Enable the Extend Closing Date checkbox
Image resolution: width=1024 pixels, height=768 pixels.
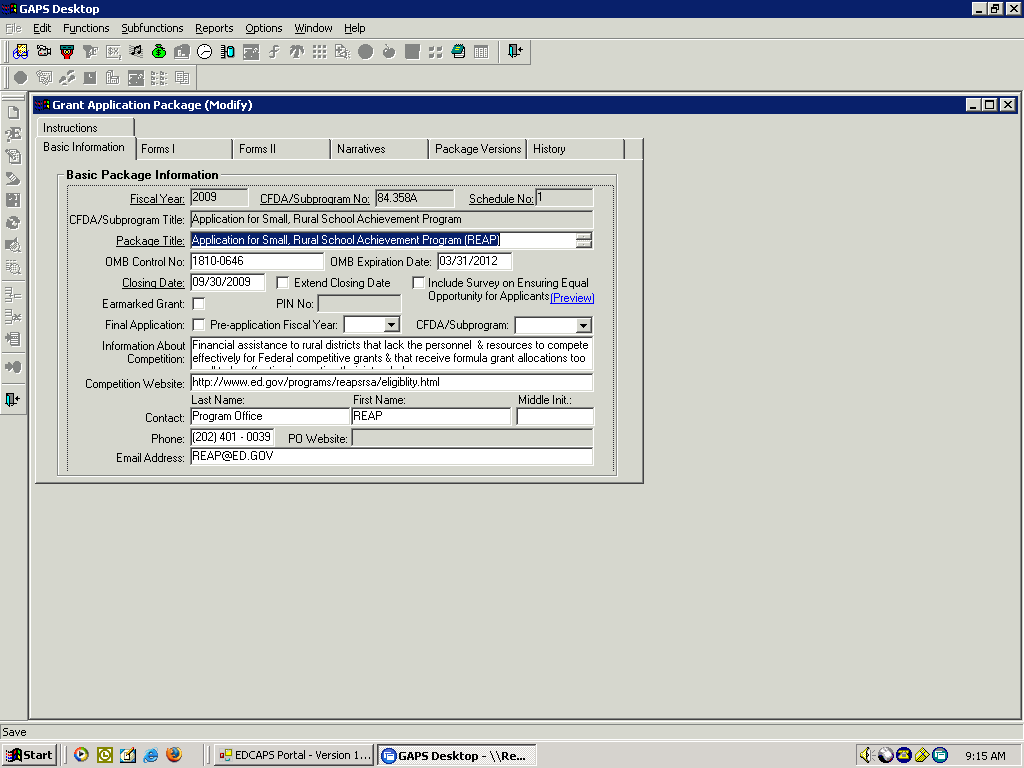point(283,283)
